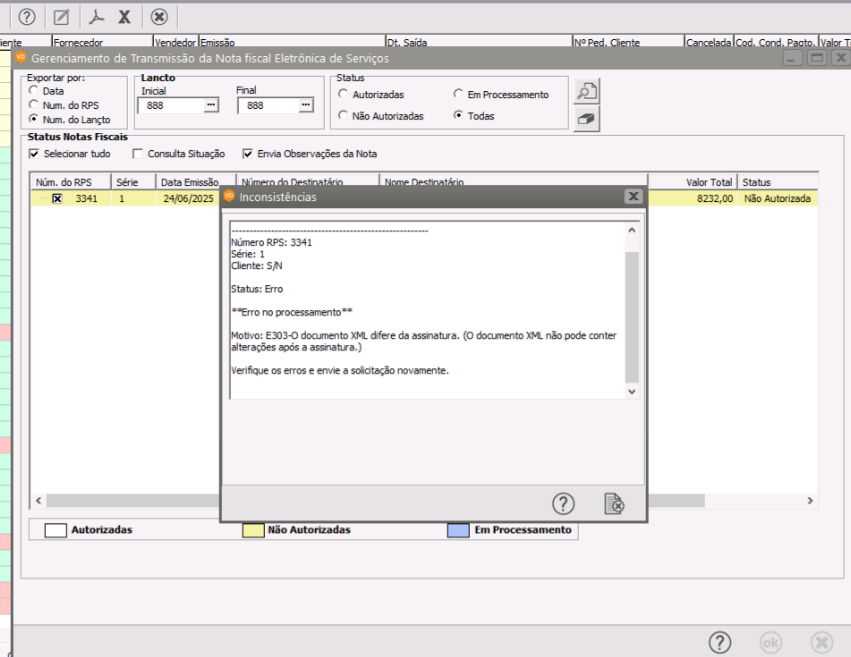Click the help icon in the Inconsistências dialog
This screenshot has height=657, width=851.
click(563, 503)
